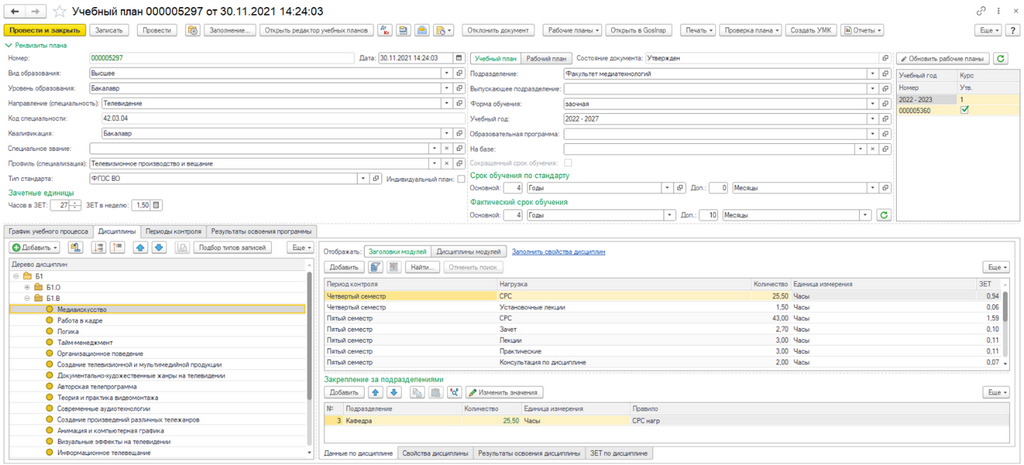
Task: Switch to График учебного процесса tab
Action: point(48,231)
